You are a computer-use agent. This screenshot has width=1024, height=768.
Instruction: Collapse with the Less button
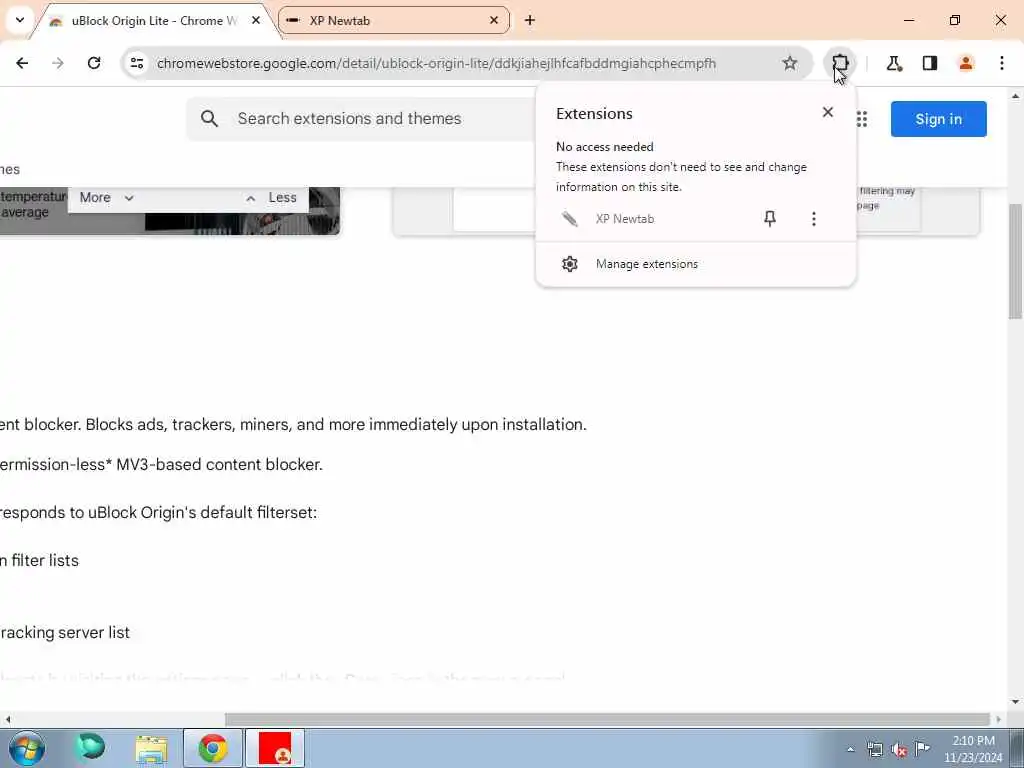click(271, 197)
